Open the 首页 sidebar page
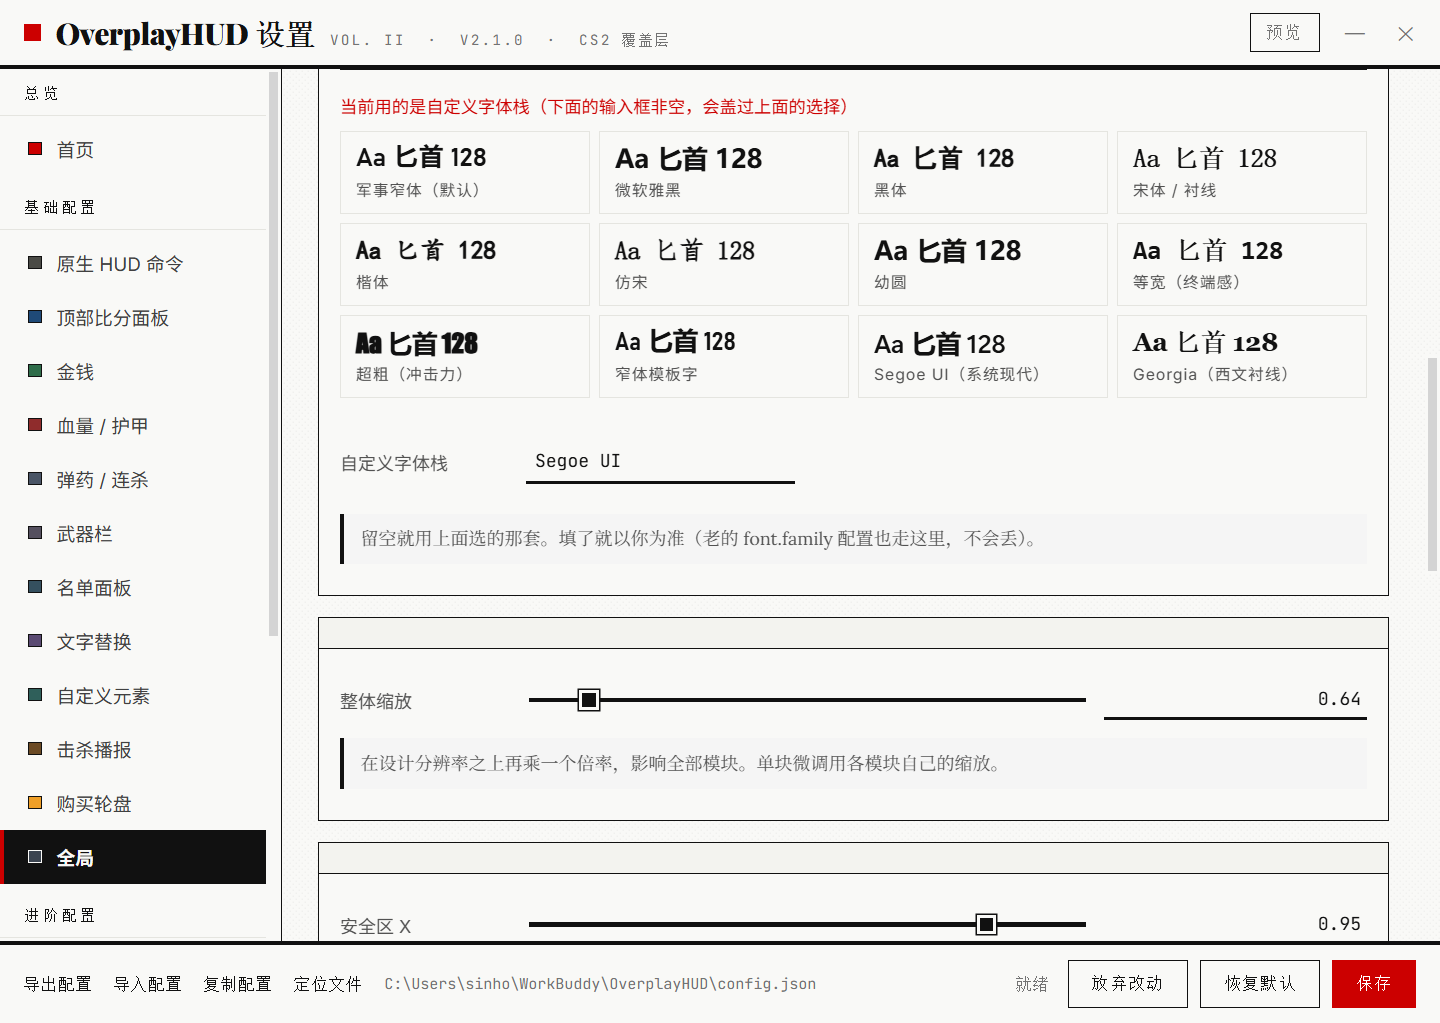 coord(134,150)
